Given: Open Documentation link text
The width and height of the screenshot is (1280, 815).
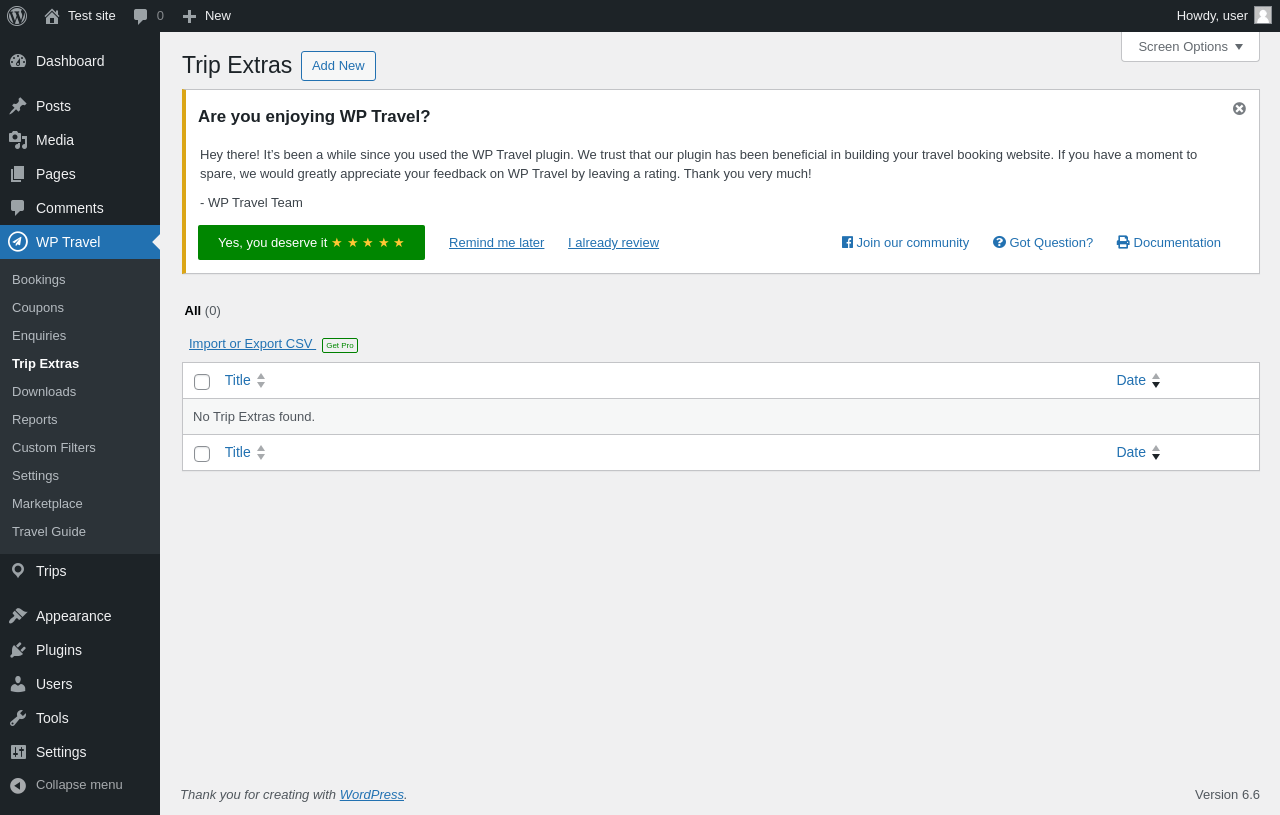Looking at the screenshot, I should point(1177,242).
